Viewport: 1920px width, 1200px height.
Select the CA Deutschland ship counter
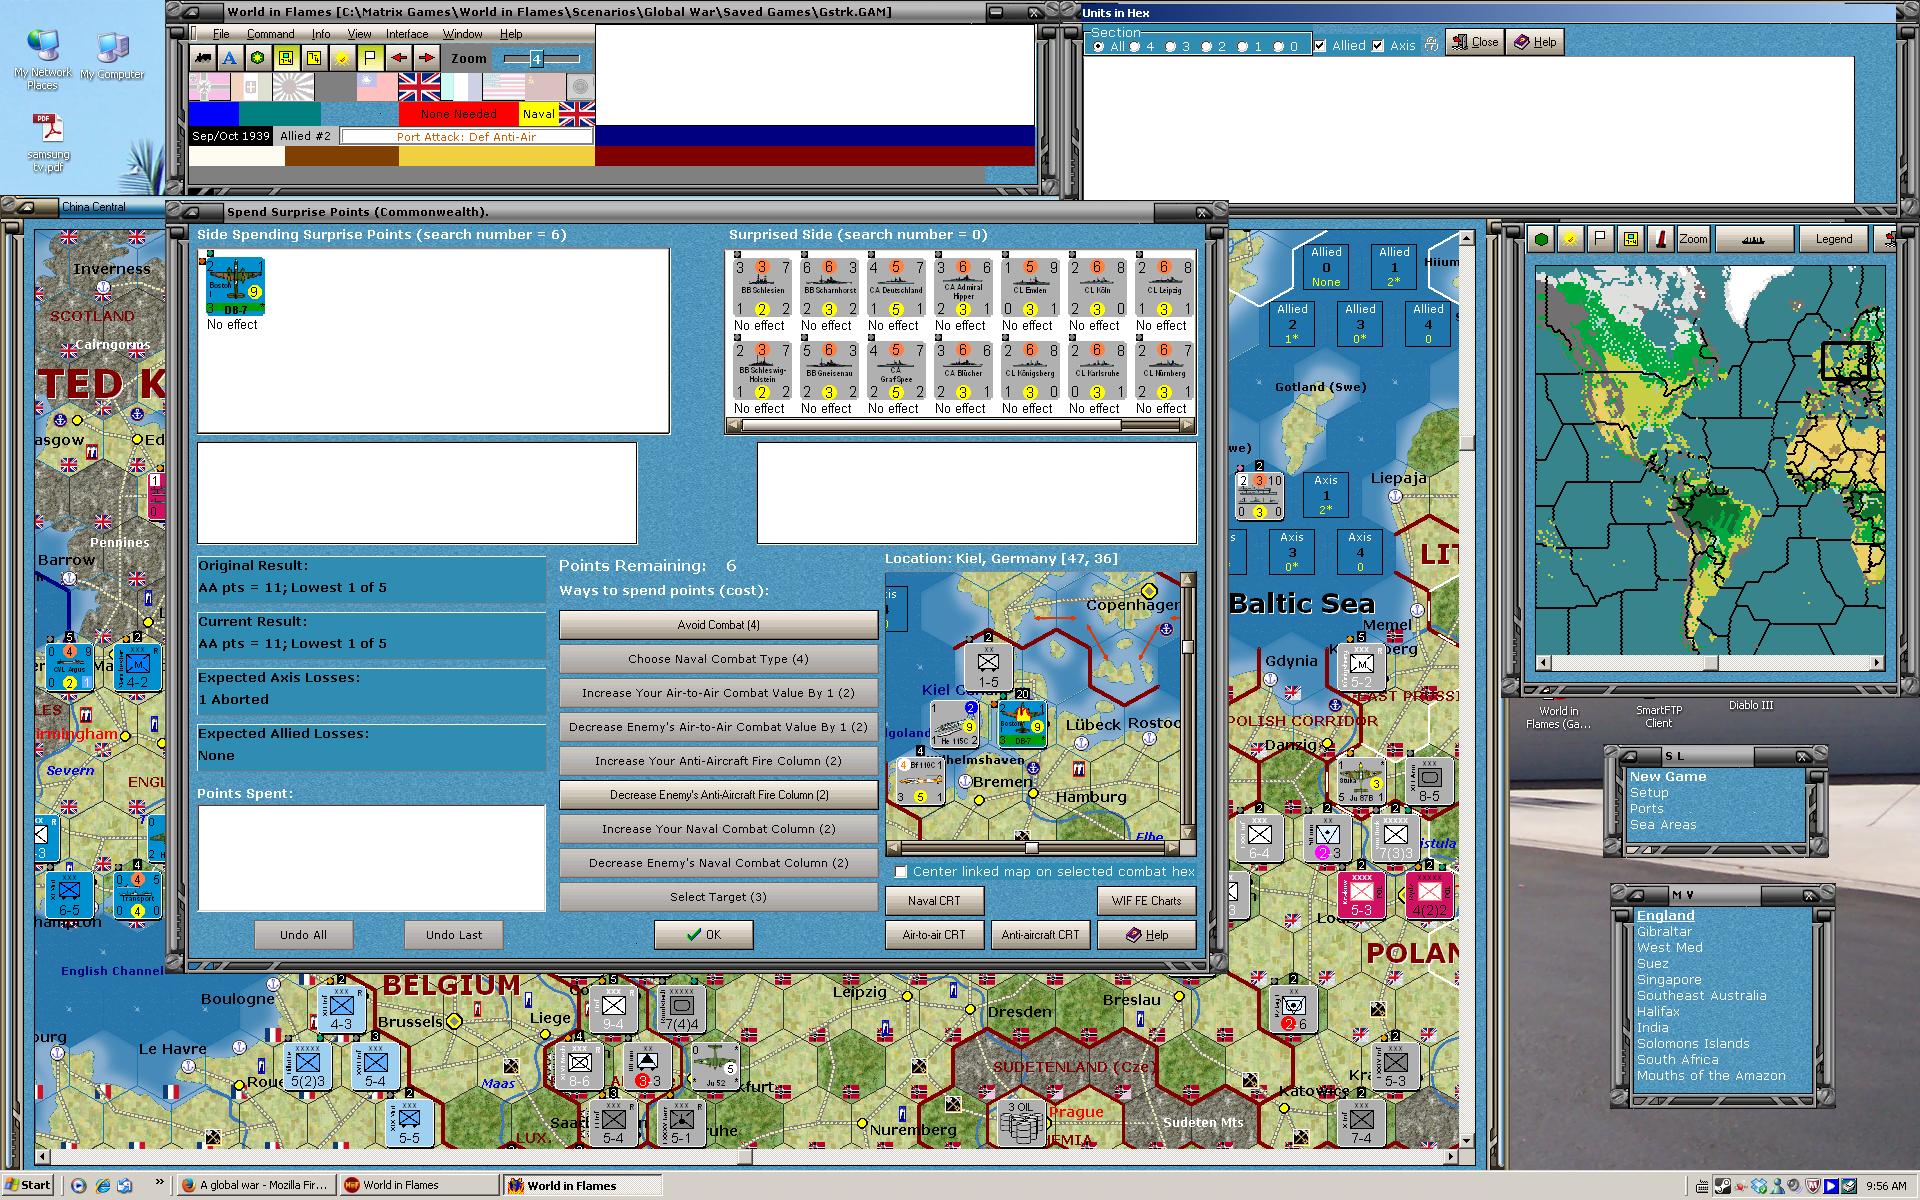click(x=896, y=288)
